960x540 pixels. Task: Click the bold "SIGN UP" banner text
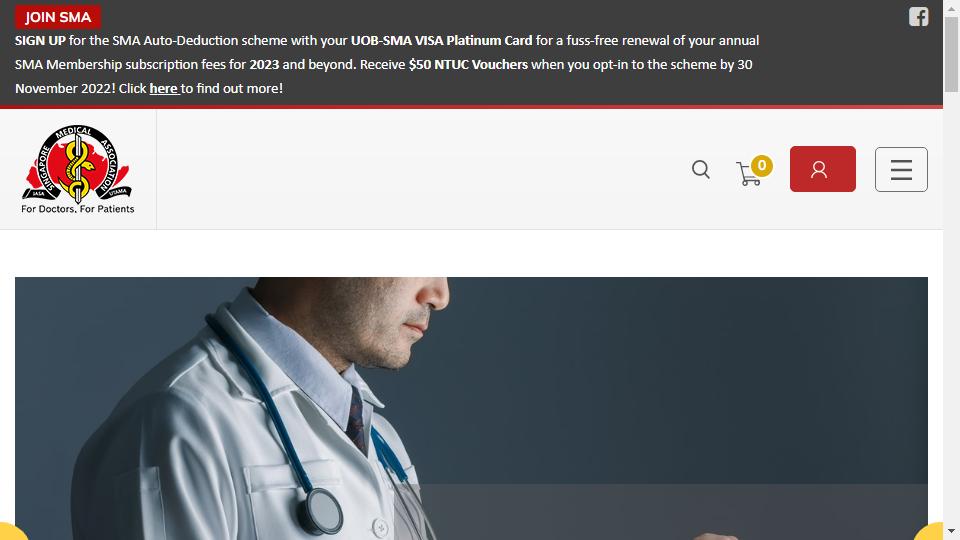[40, 40]
